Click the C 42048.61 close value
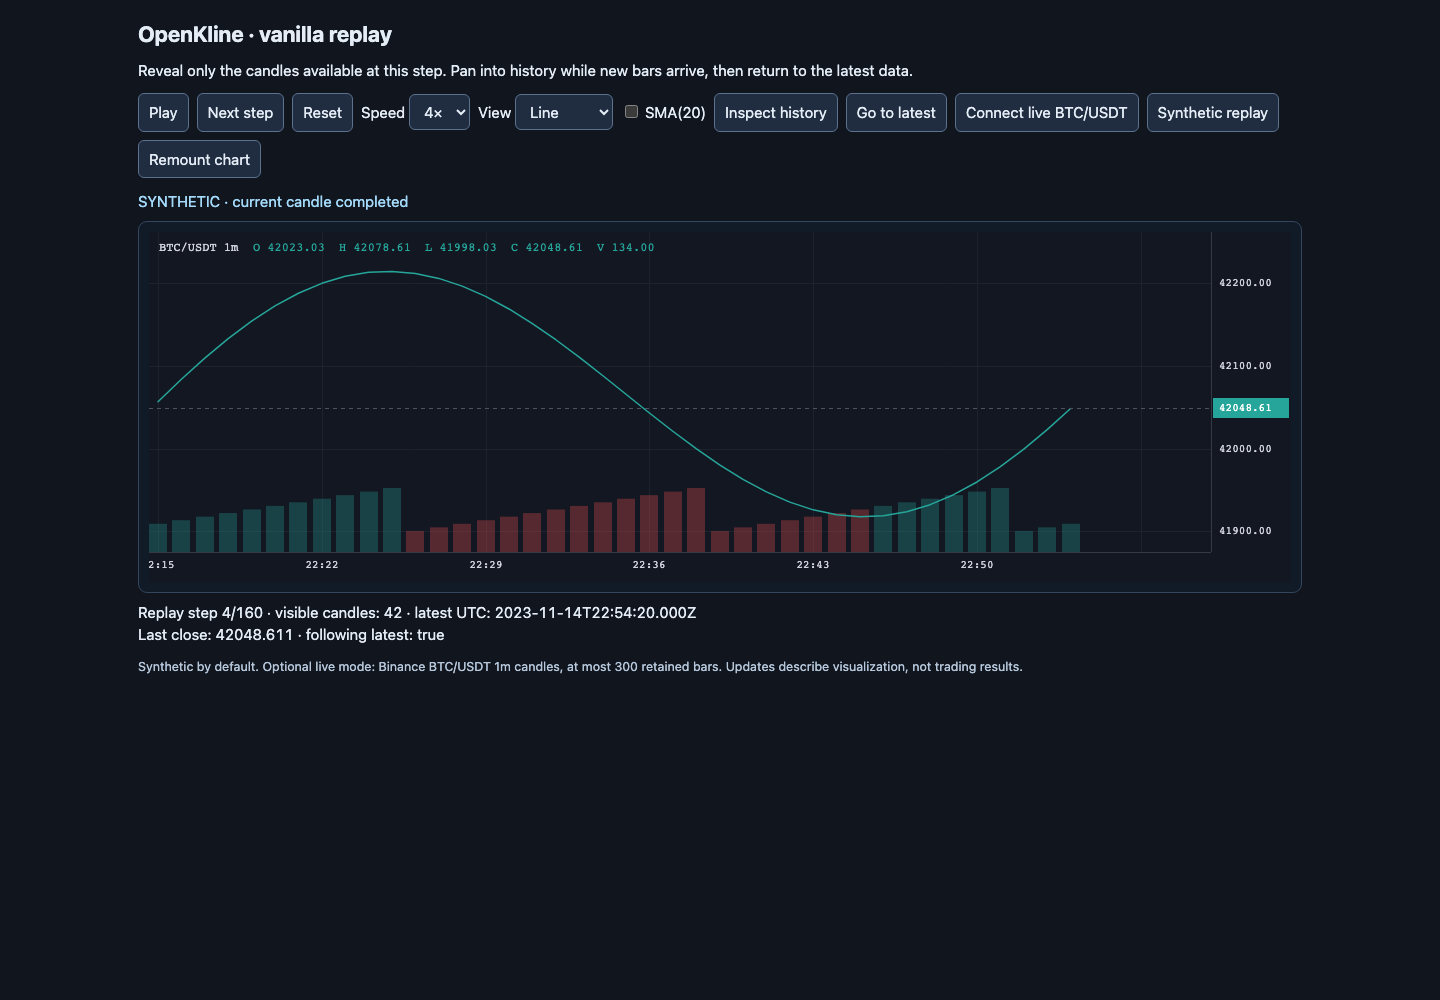Image resolution: width=1440 pixels, height=1000 pixels. point(547,248)
